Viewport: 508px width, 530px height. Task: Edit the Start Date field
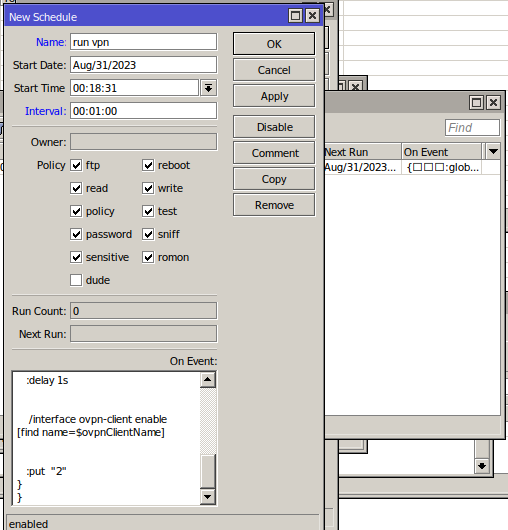(143, 65)
